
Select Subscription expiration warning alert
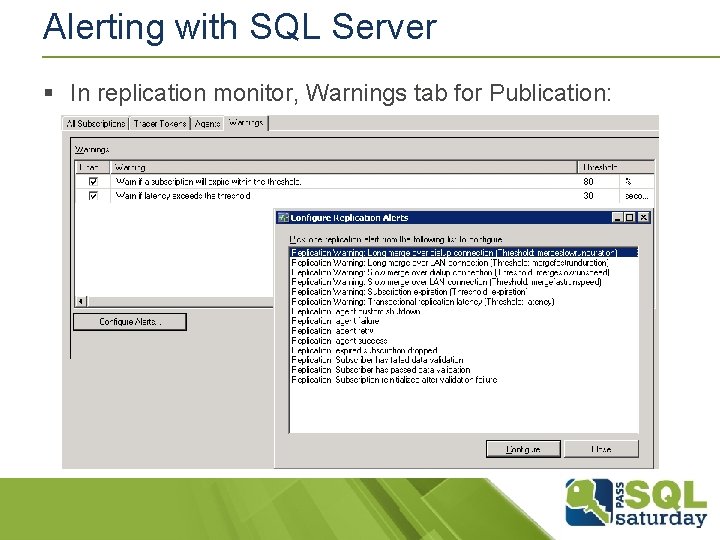409,292
